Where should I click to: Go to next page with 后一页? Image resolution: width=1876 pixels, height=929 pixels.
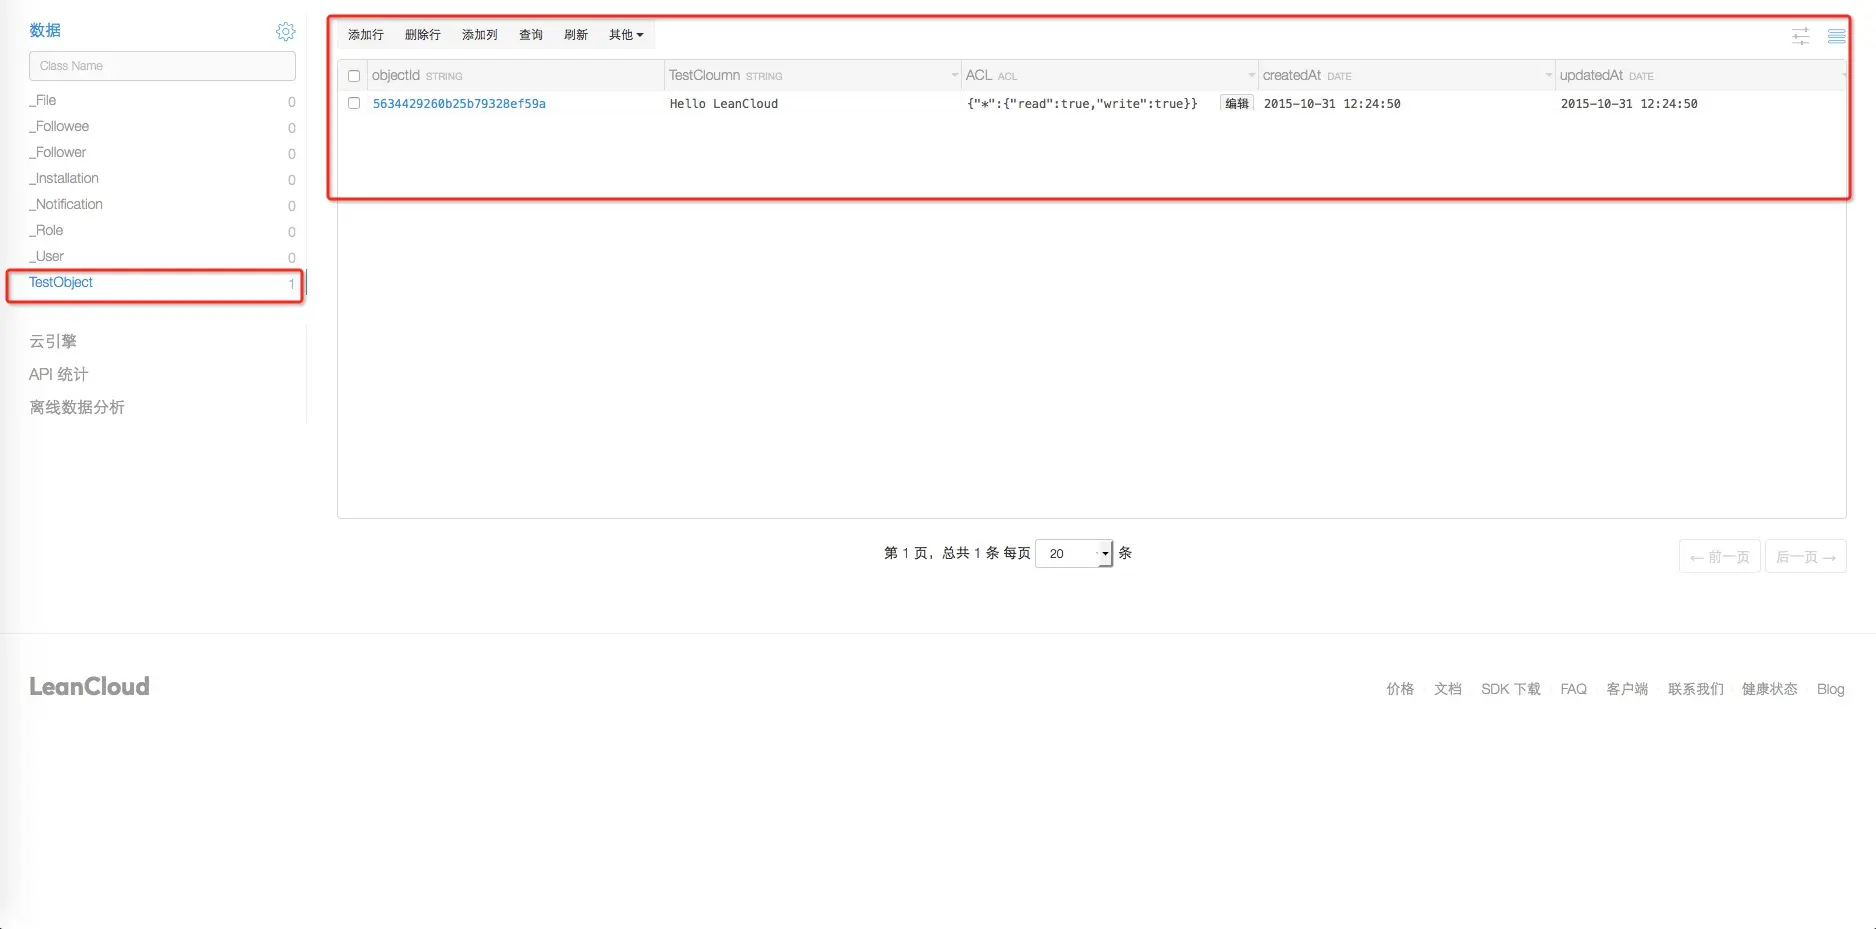1806,557
